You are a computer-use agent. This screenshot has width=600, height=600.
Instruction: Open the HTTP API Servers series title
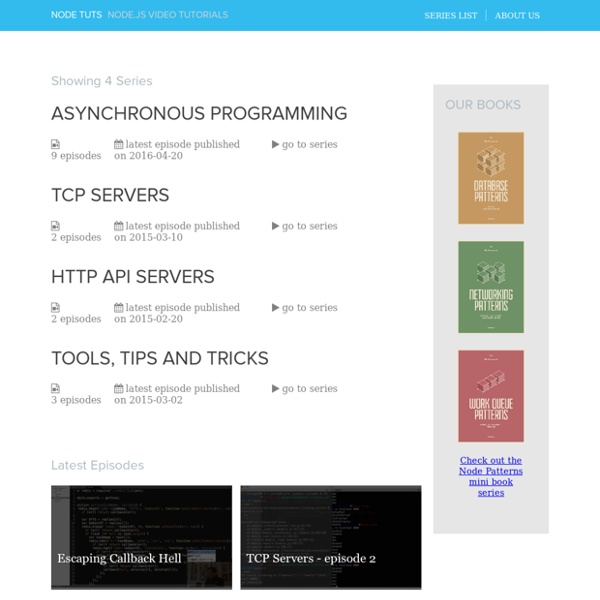pos(133,276)
